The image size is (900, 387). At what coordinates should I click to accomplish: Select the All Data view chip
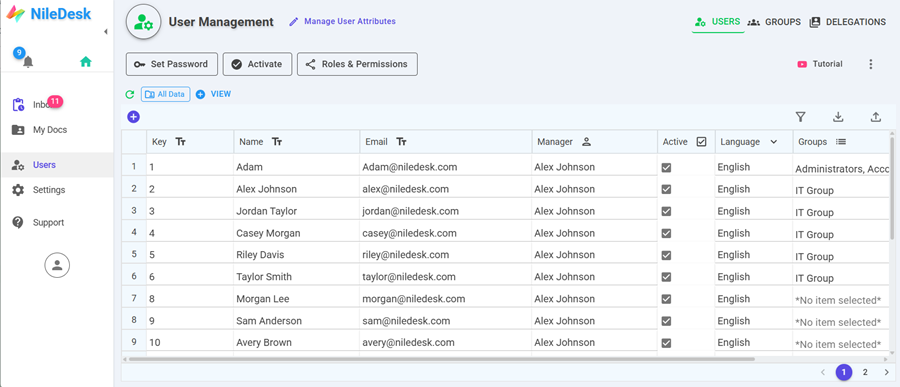point(165,94)
